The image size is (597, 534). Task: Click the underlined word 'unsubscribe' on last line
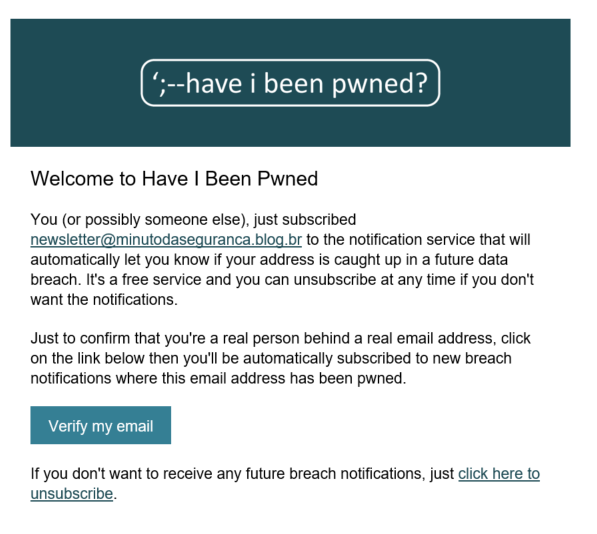click(72, 494)
